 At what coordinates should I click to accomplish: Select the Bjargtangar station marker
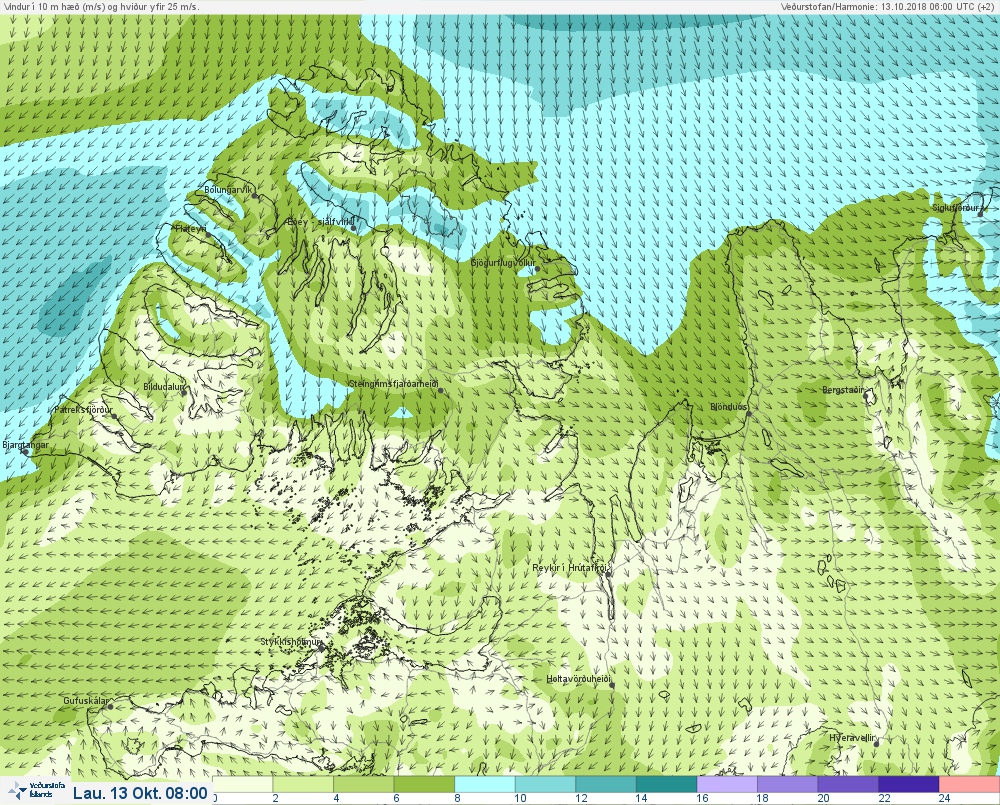(26, 451)
